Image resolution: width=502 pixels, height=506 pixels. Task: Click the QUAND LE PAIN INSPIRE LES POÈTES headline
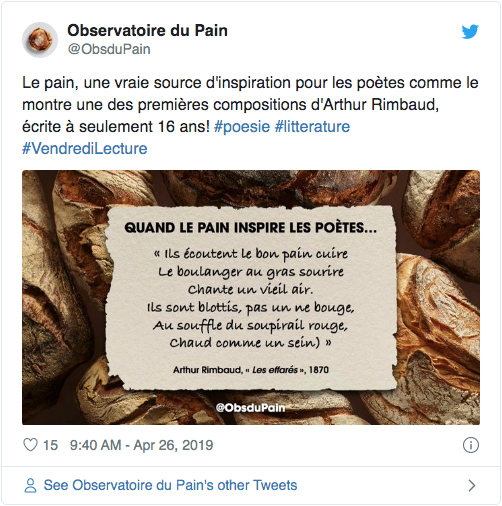250,228
